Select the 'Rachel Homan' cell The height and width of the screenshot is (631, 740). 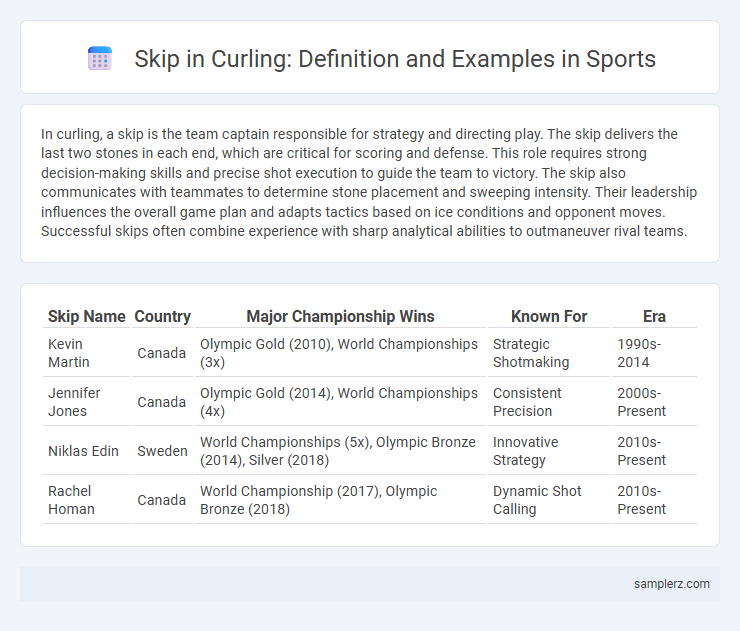click(86, 500)
